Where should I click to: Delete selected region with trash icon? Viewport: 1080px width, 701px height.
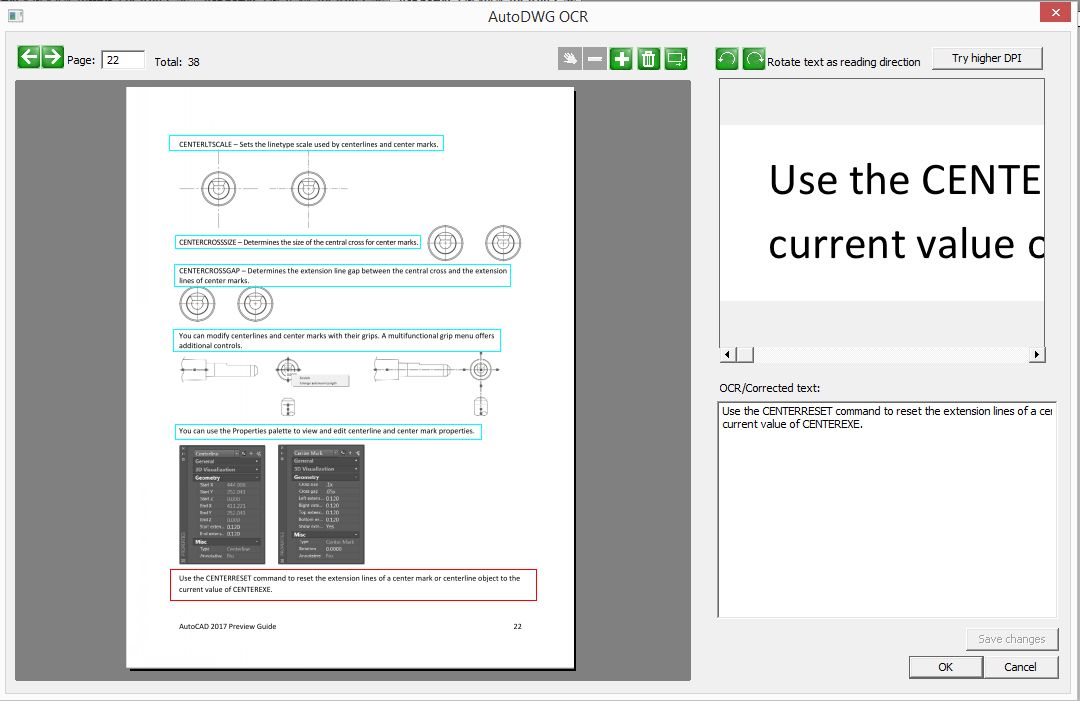(648, 58)
